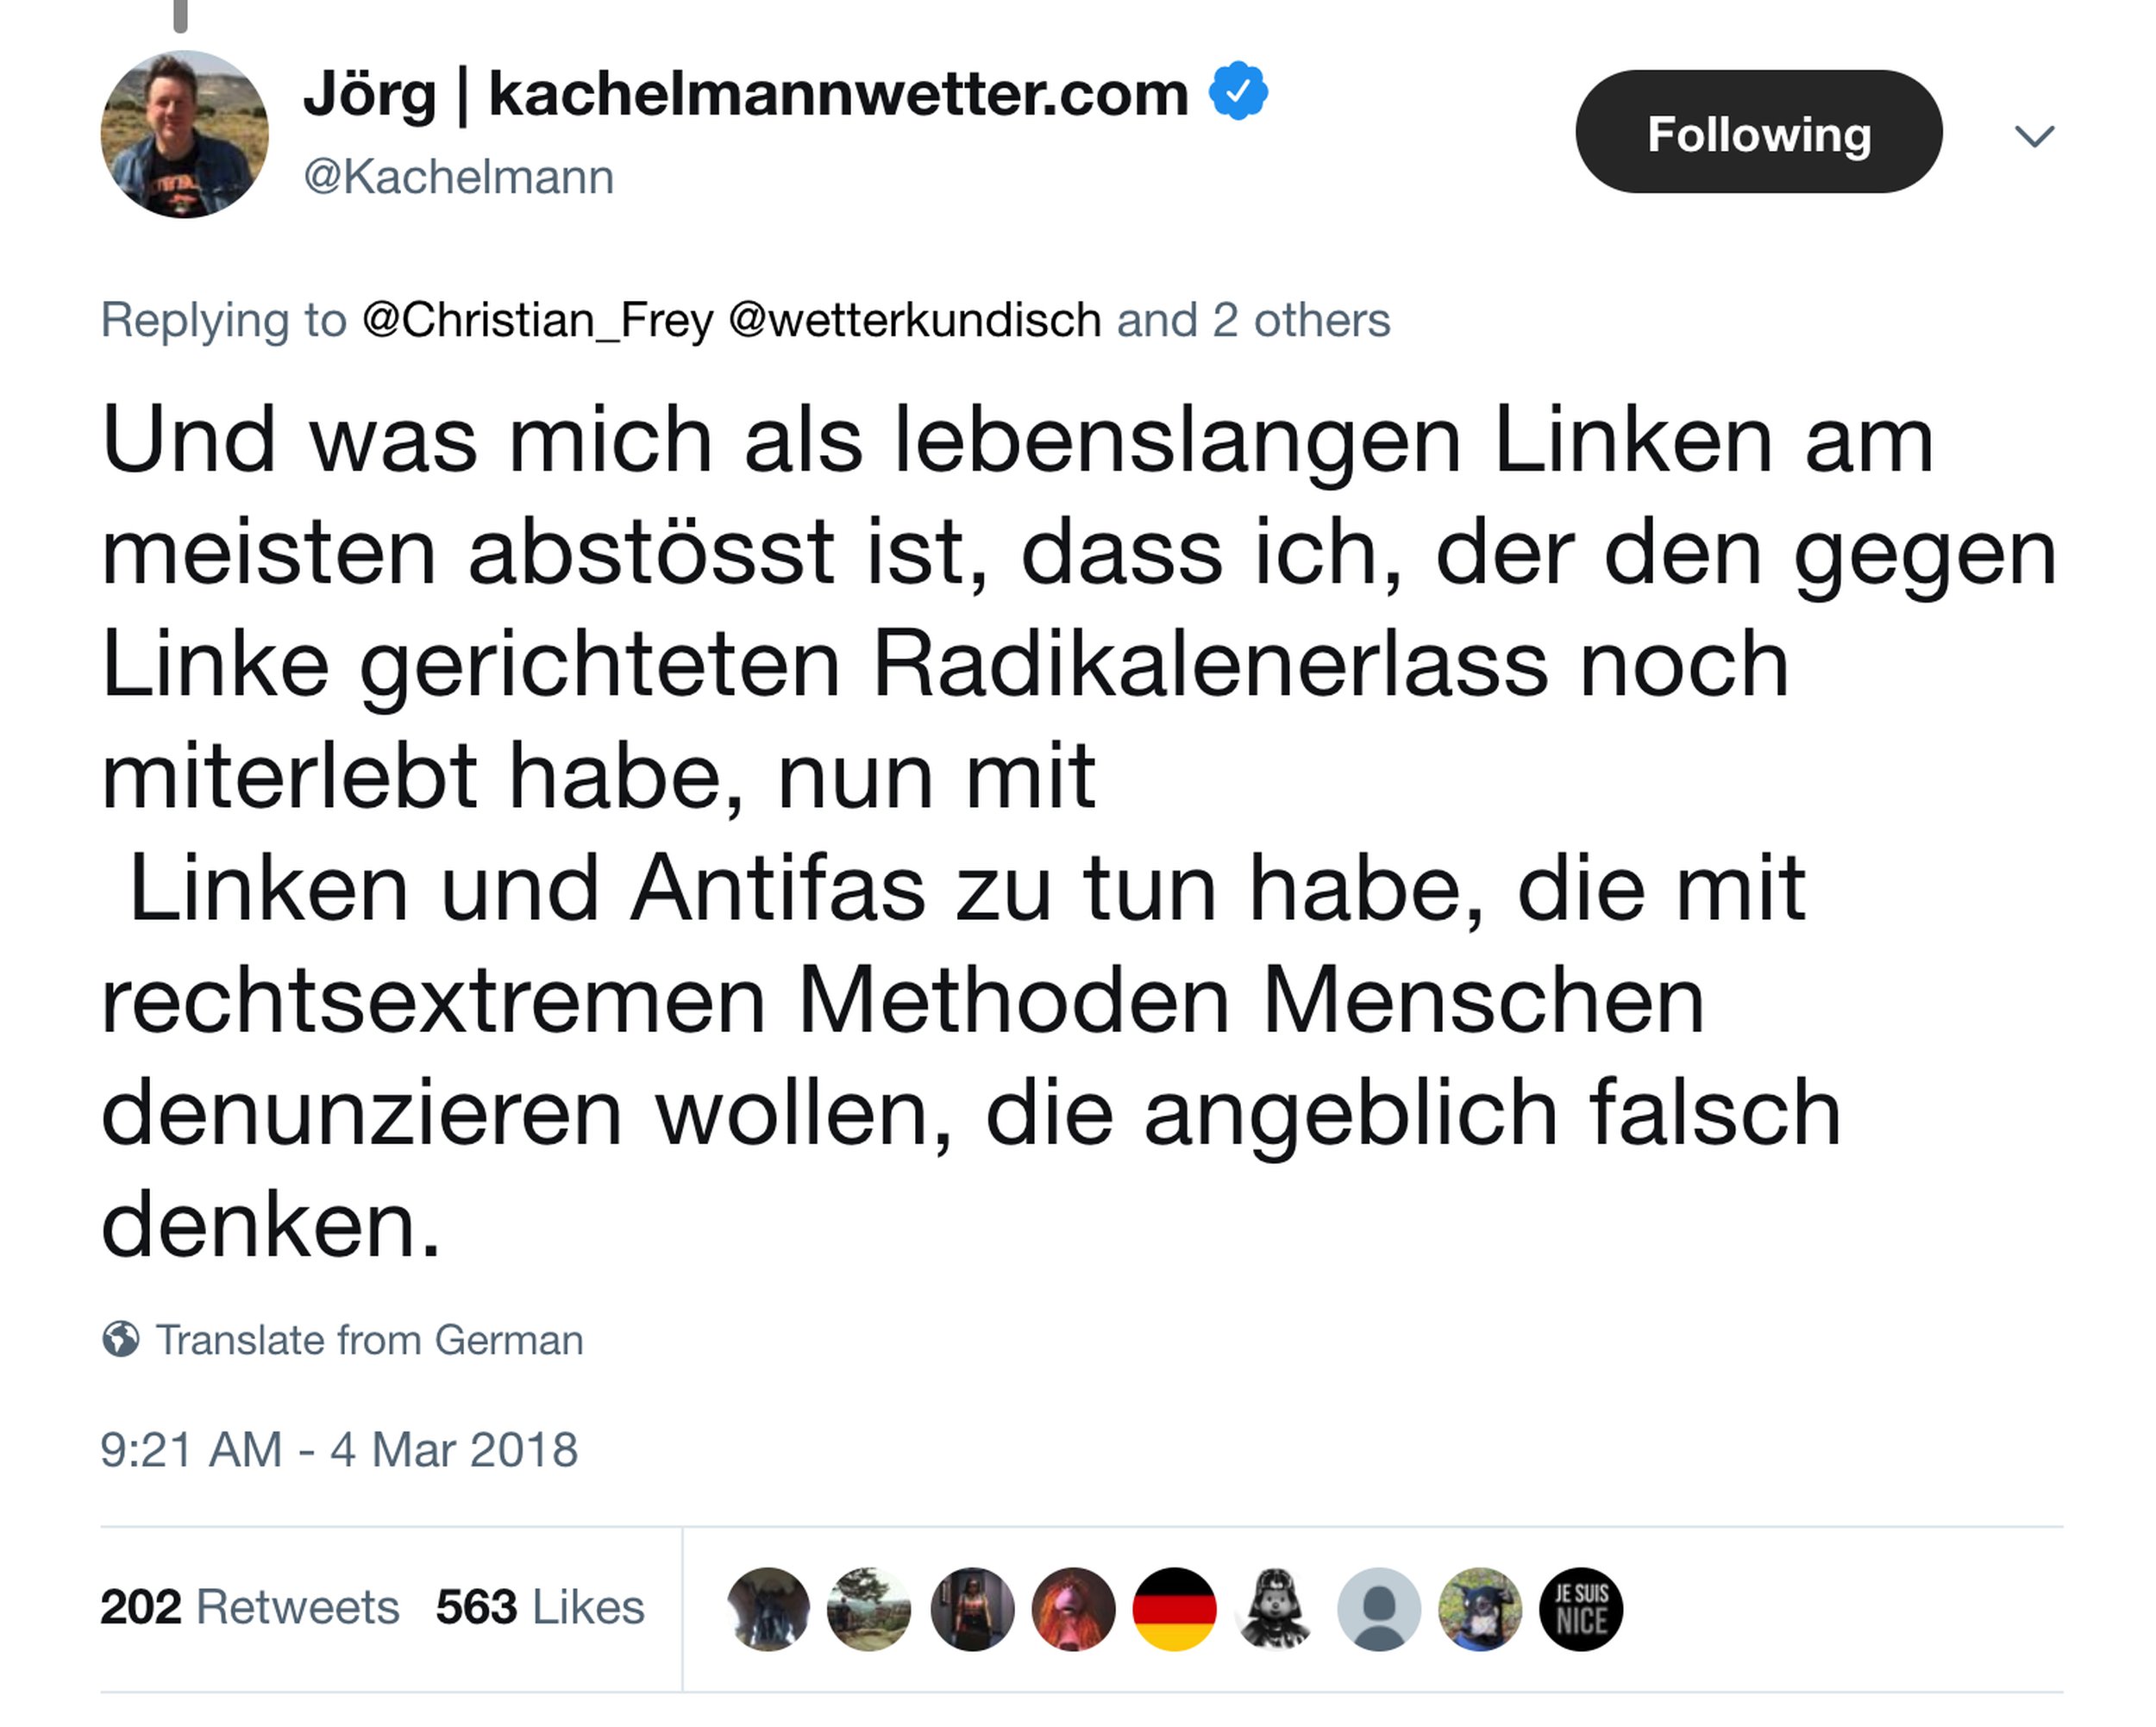
Task: Open the @Christian_Frey mention
Action: coord(538,320)
